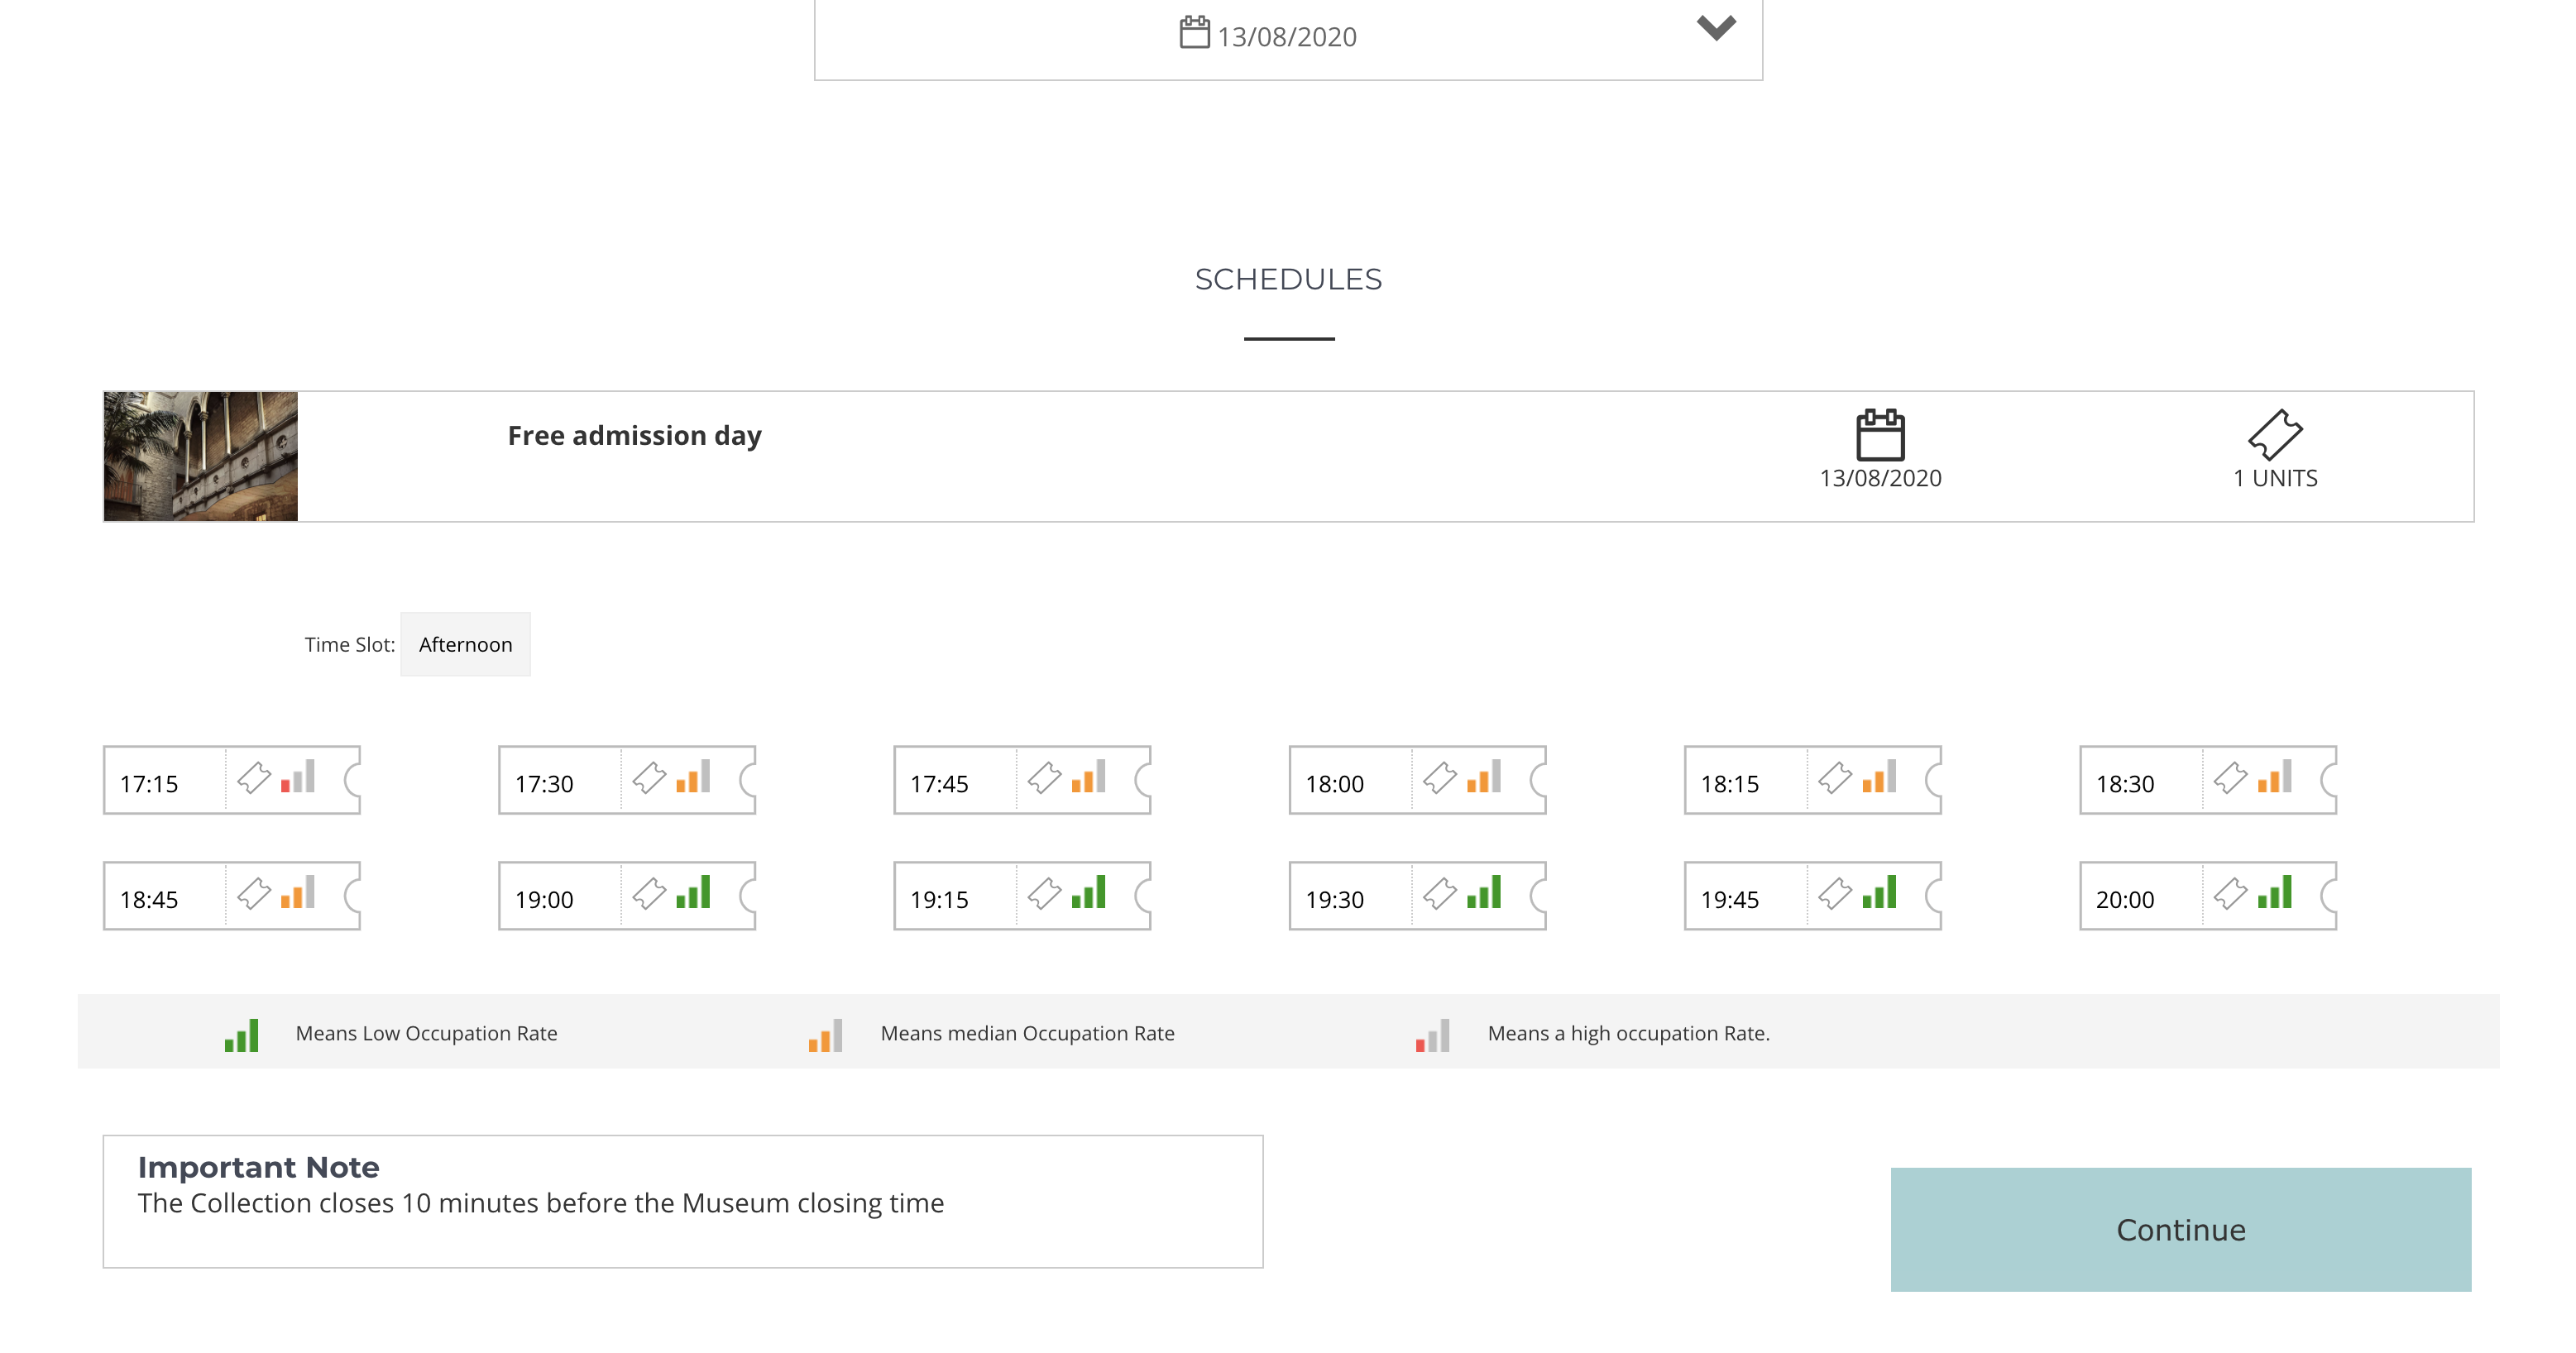
Task: Select the 17:30 time slot
Action: click(x=627, y=780)
